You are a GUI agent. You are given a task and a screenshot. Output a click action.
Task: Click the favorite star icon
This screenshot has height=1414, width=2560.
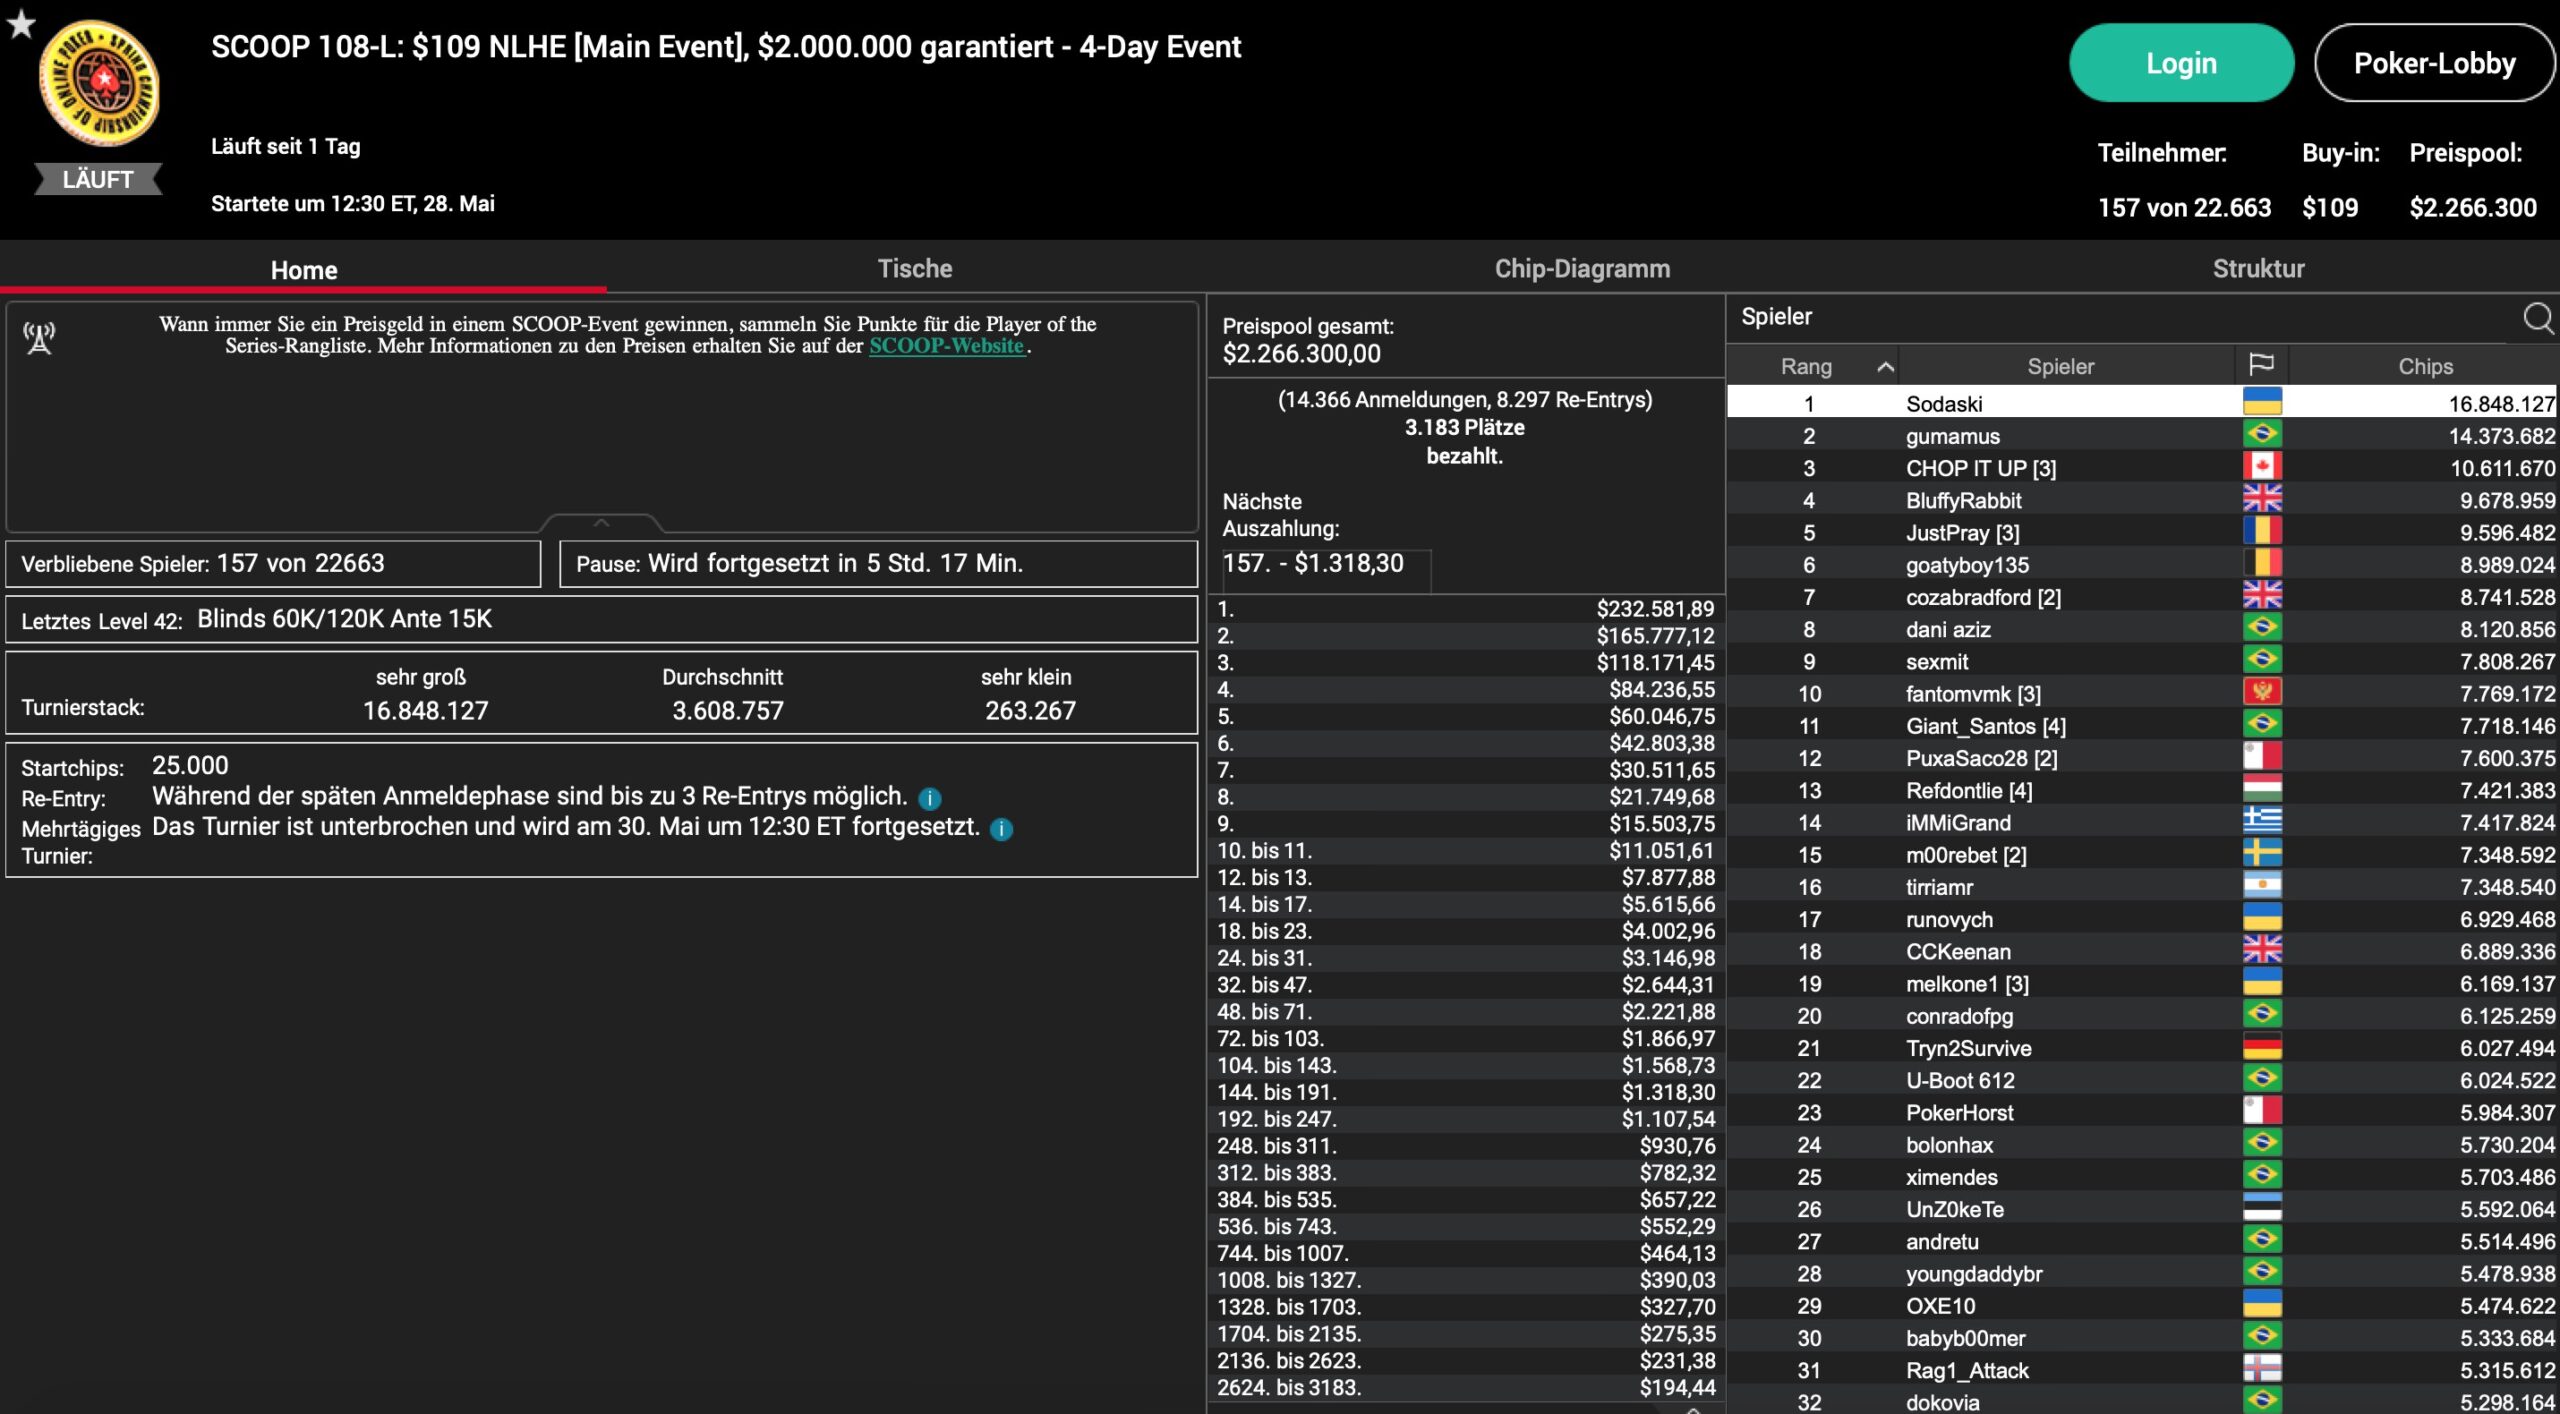21,24
